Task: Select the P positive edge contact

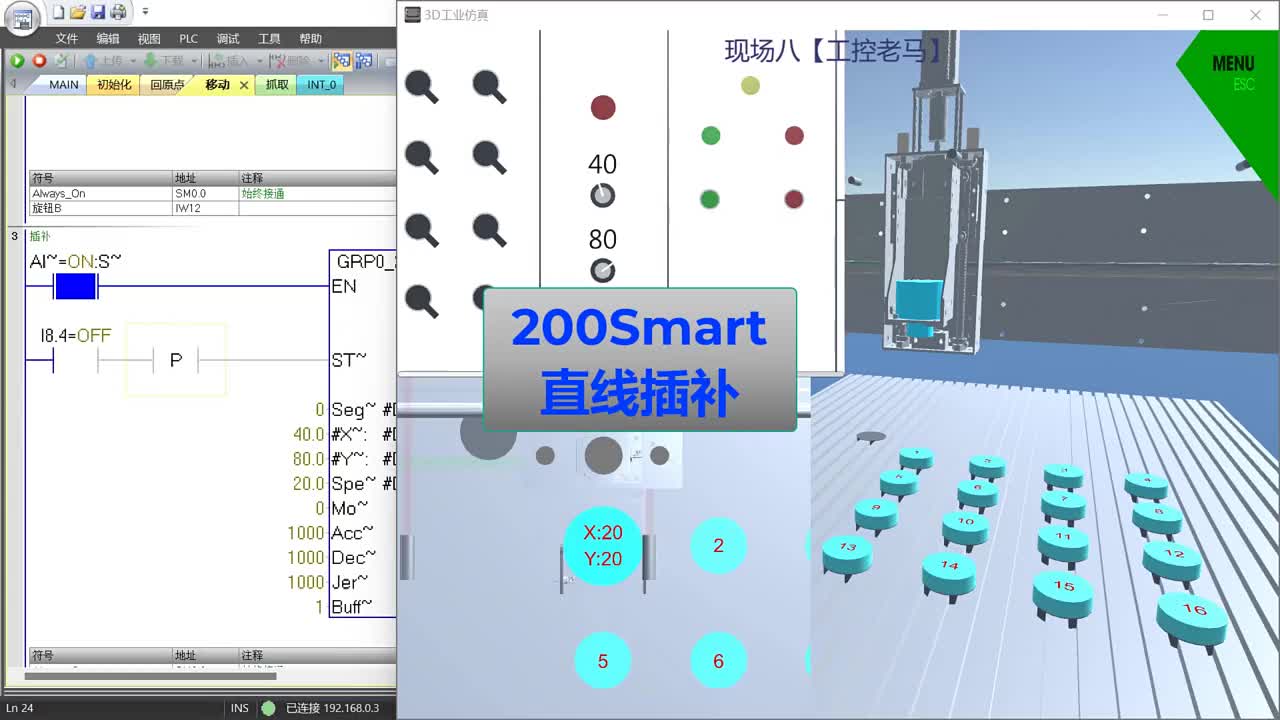Action: (176, 360)
